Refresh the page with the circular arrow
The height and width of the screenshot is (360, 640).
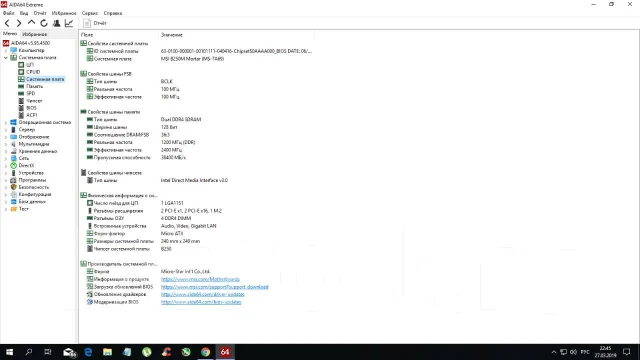(44, 23)
